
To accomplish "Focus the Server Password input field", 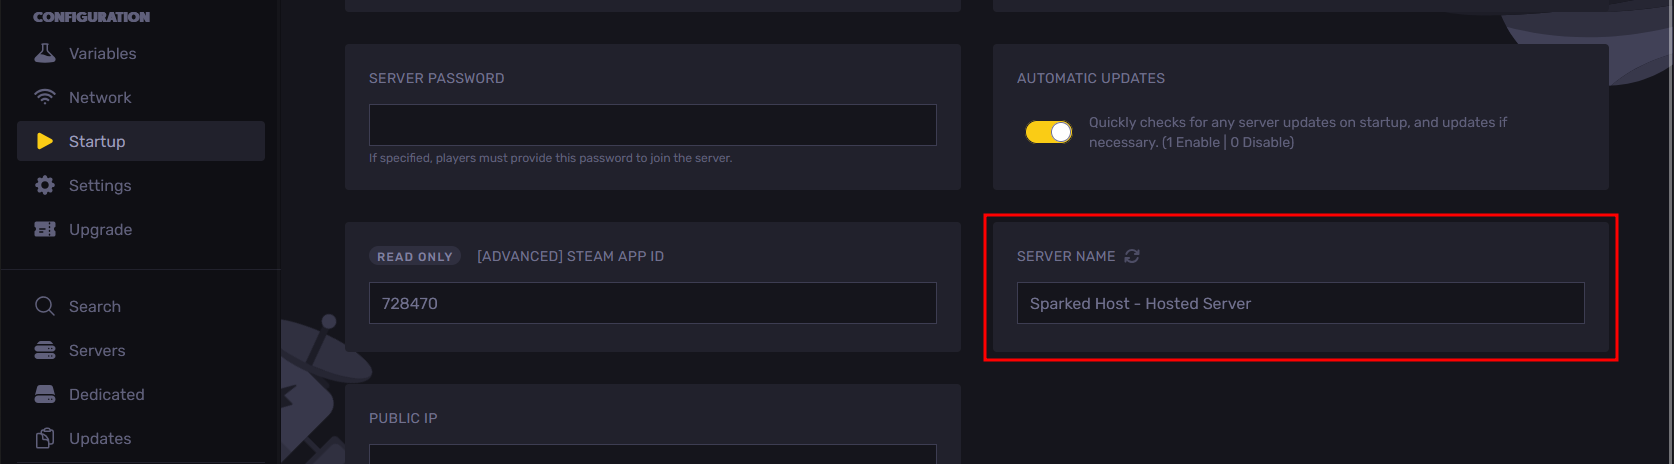I will [x=652, y=125].
